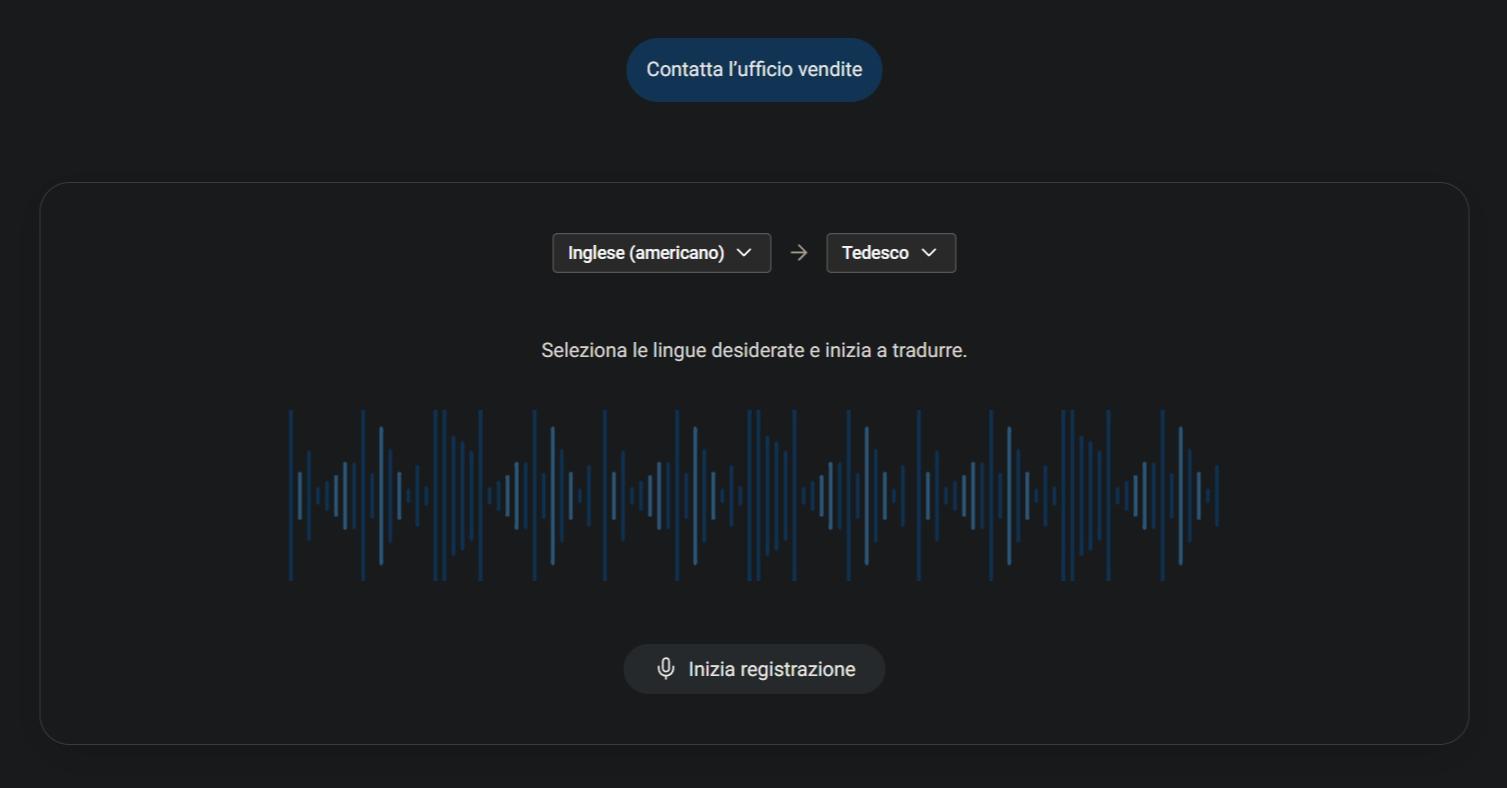Click the chevron beside Inglese (americano)
Screen dimensions: 1507x788
(744, 253)
